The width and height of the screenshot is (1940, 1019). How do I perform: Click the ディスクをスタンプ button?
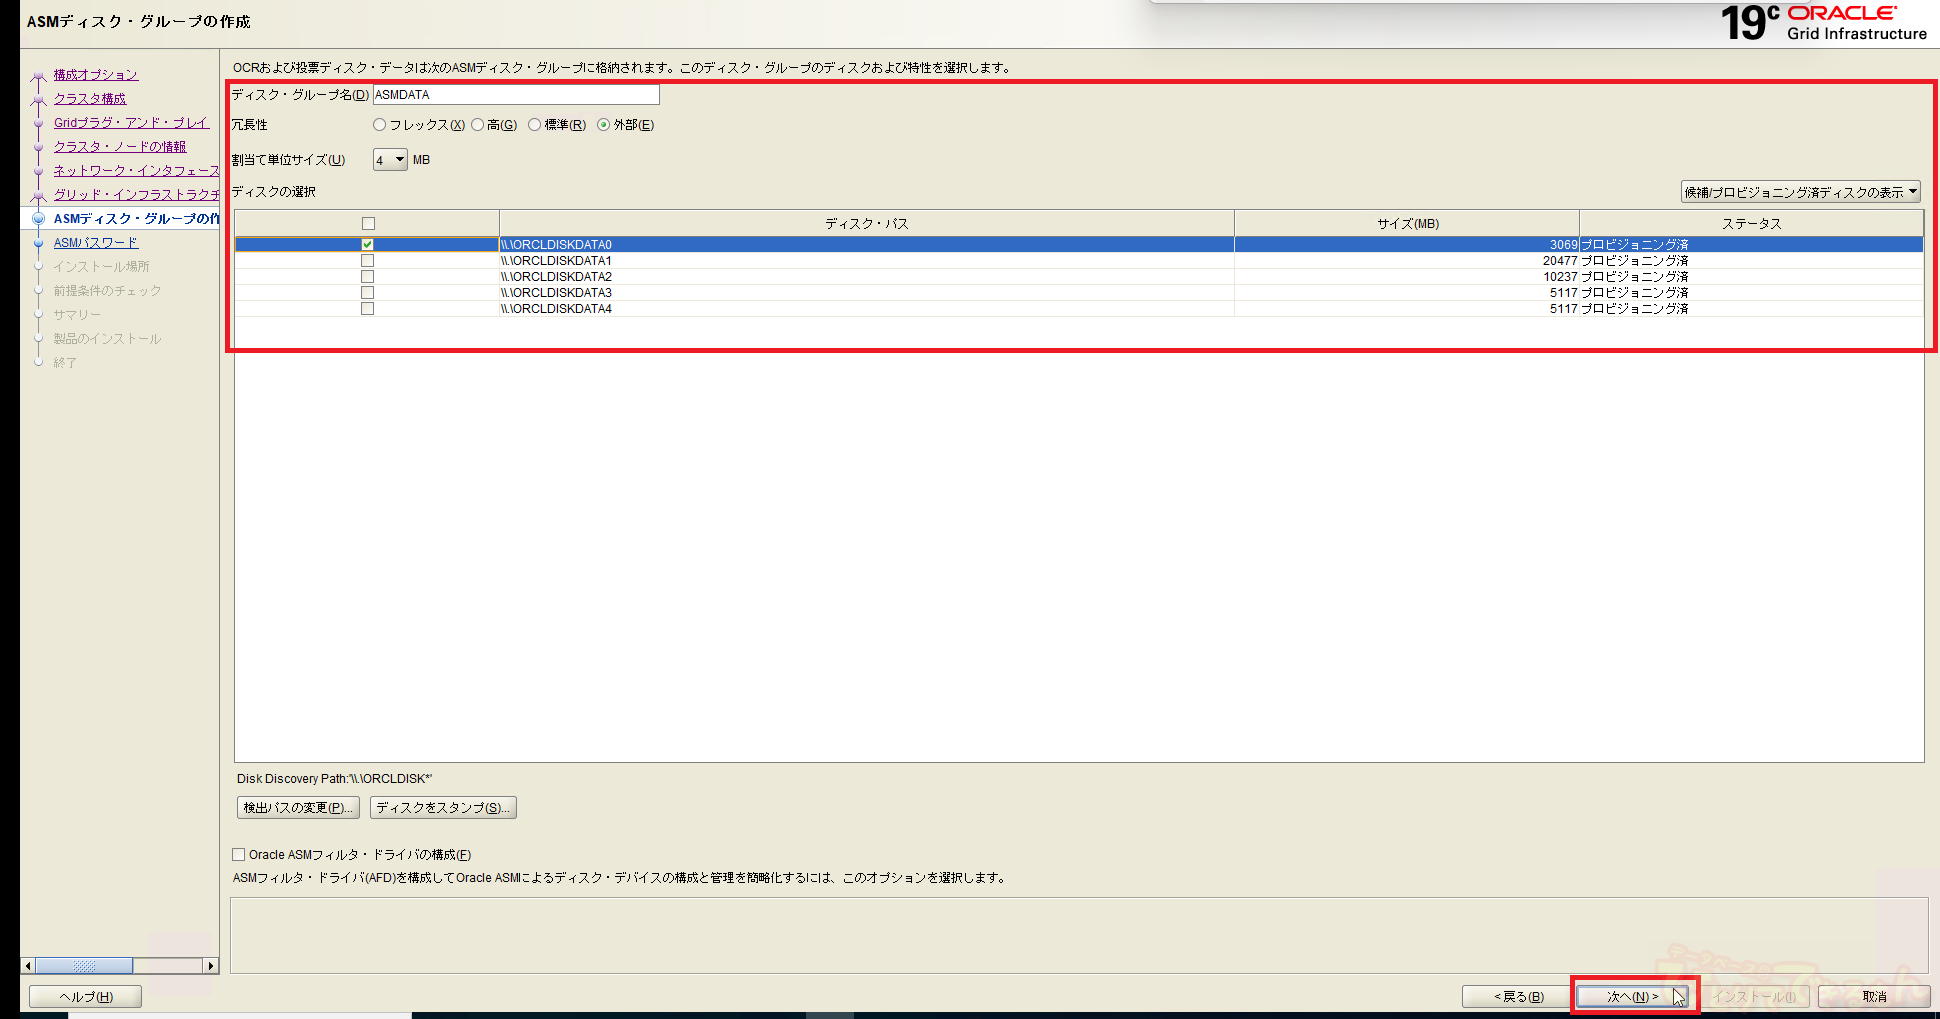pyautogui.click(x=443, y=808)
